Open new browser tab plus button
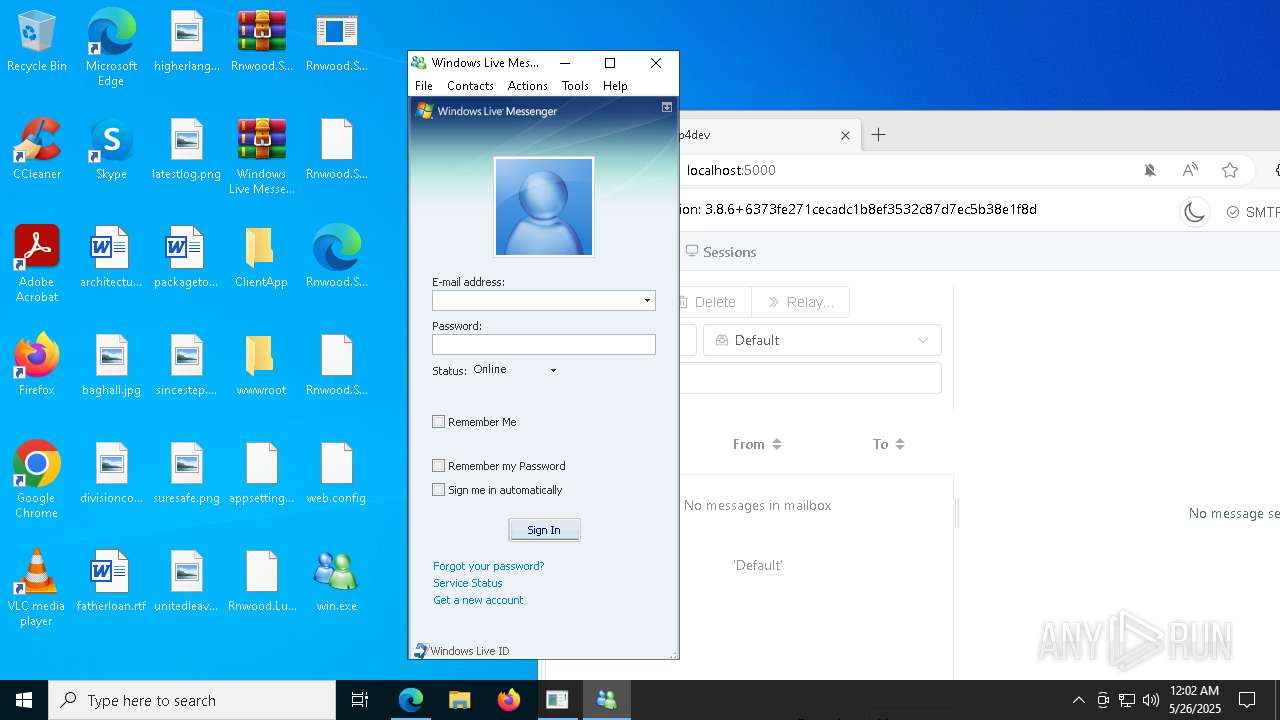 click(x=878, y=135)
